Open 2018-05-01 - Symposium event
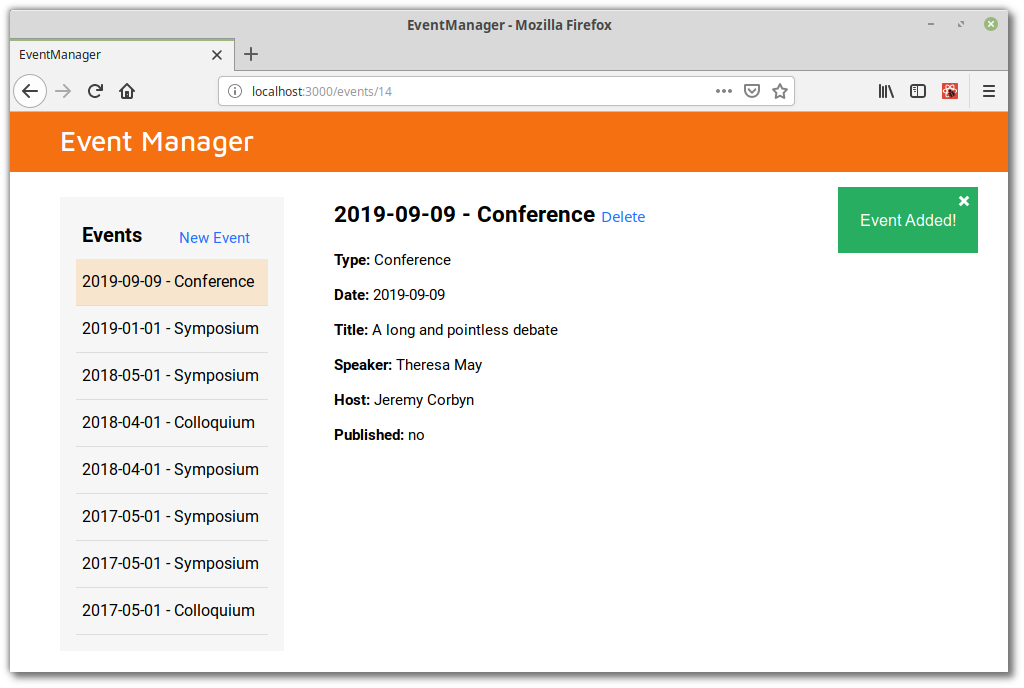 [172, 376]
